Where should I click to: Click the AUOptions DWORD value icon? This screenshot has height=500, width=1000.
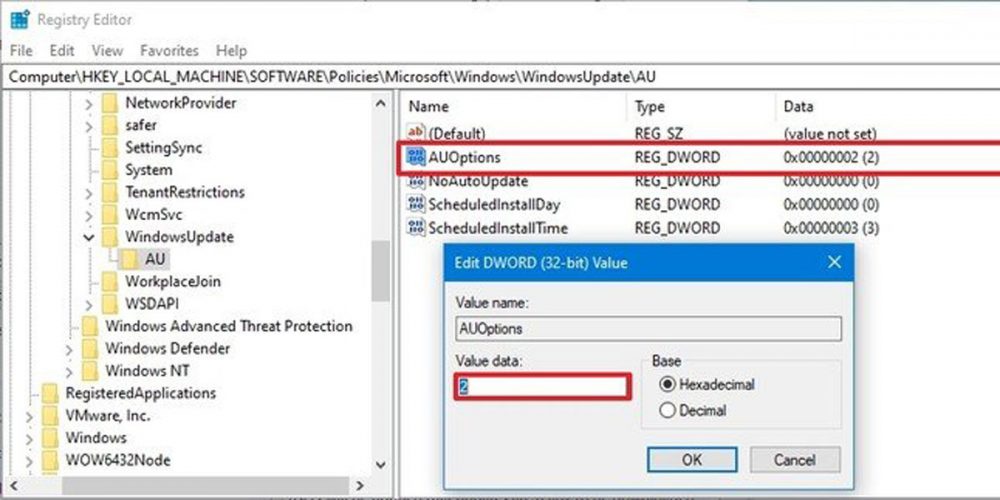pos(416,157)
